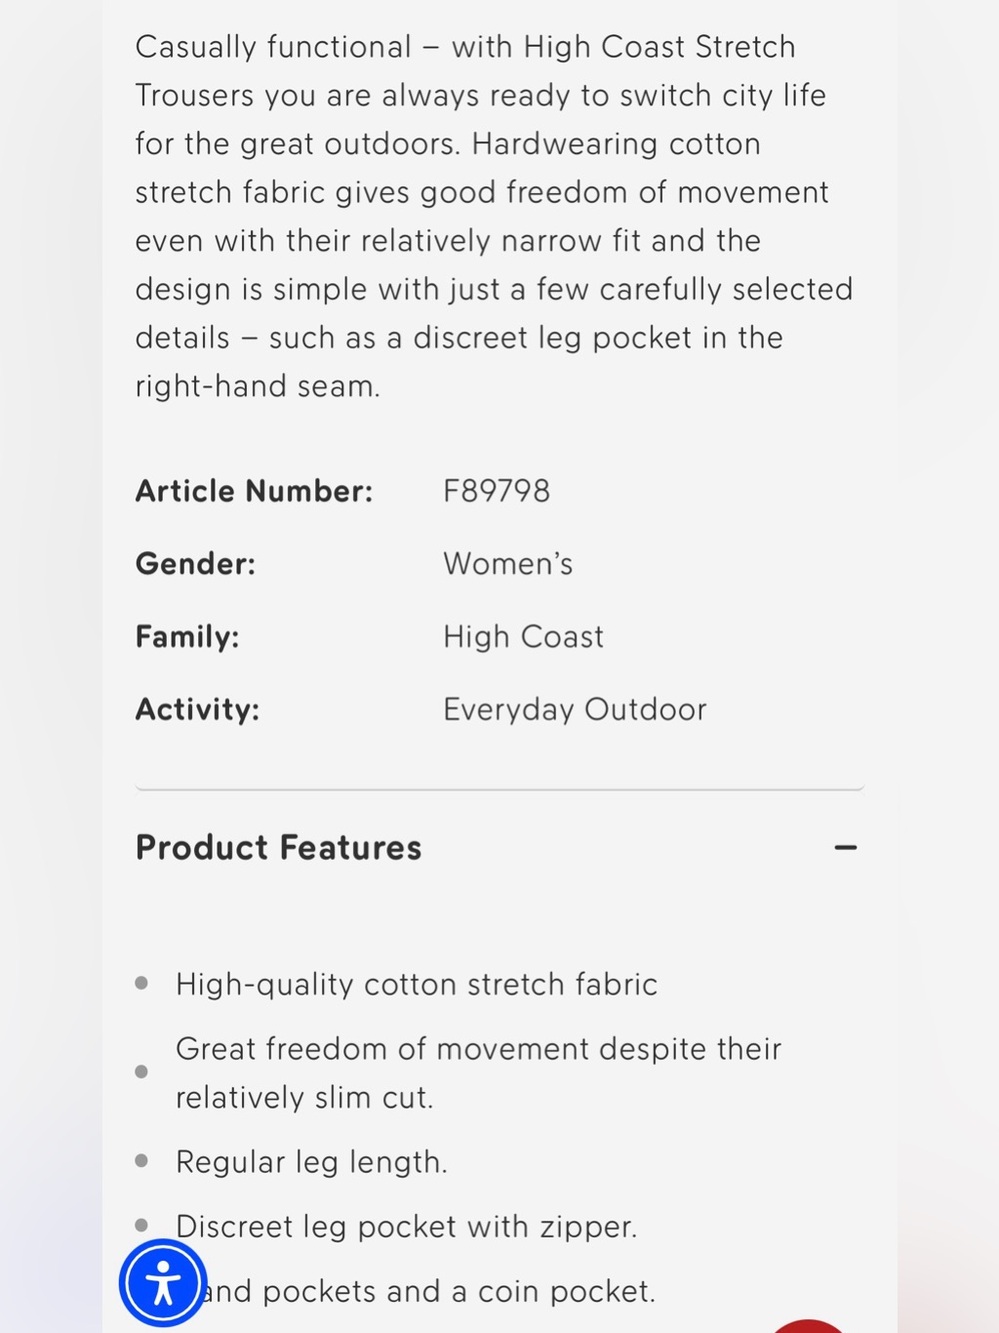Click the Activity label

197,710
